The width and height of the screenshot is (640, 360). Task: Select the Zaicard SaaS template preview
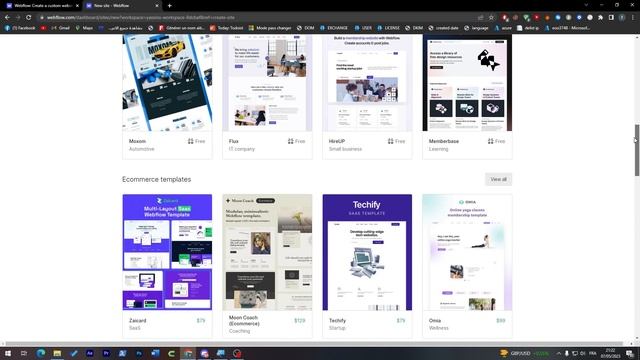167,252
